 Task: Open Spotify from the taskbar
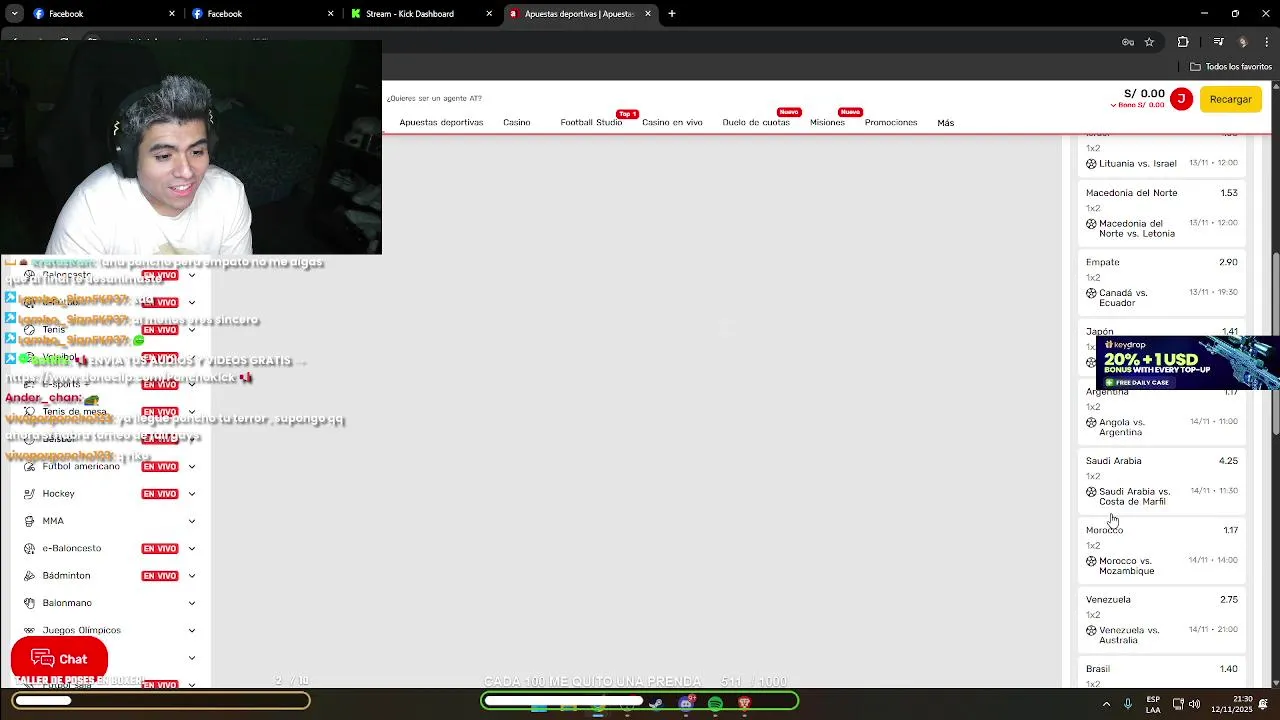point(715,704)
